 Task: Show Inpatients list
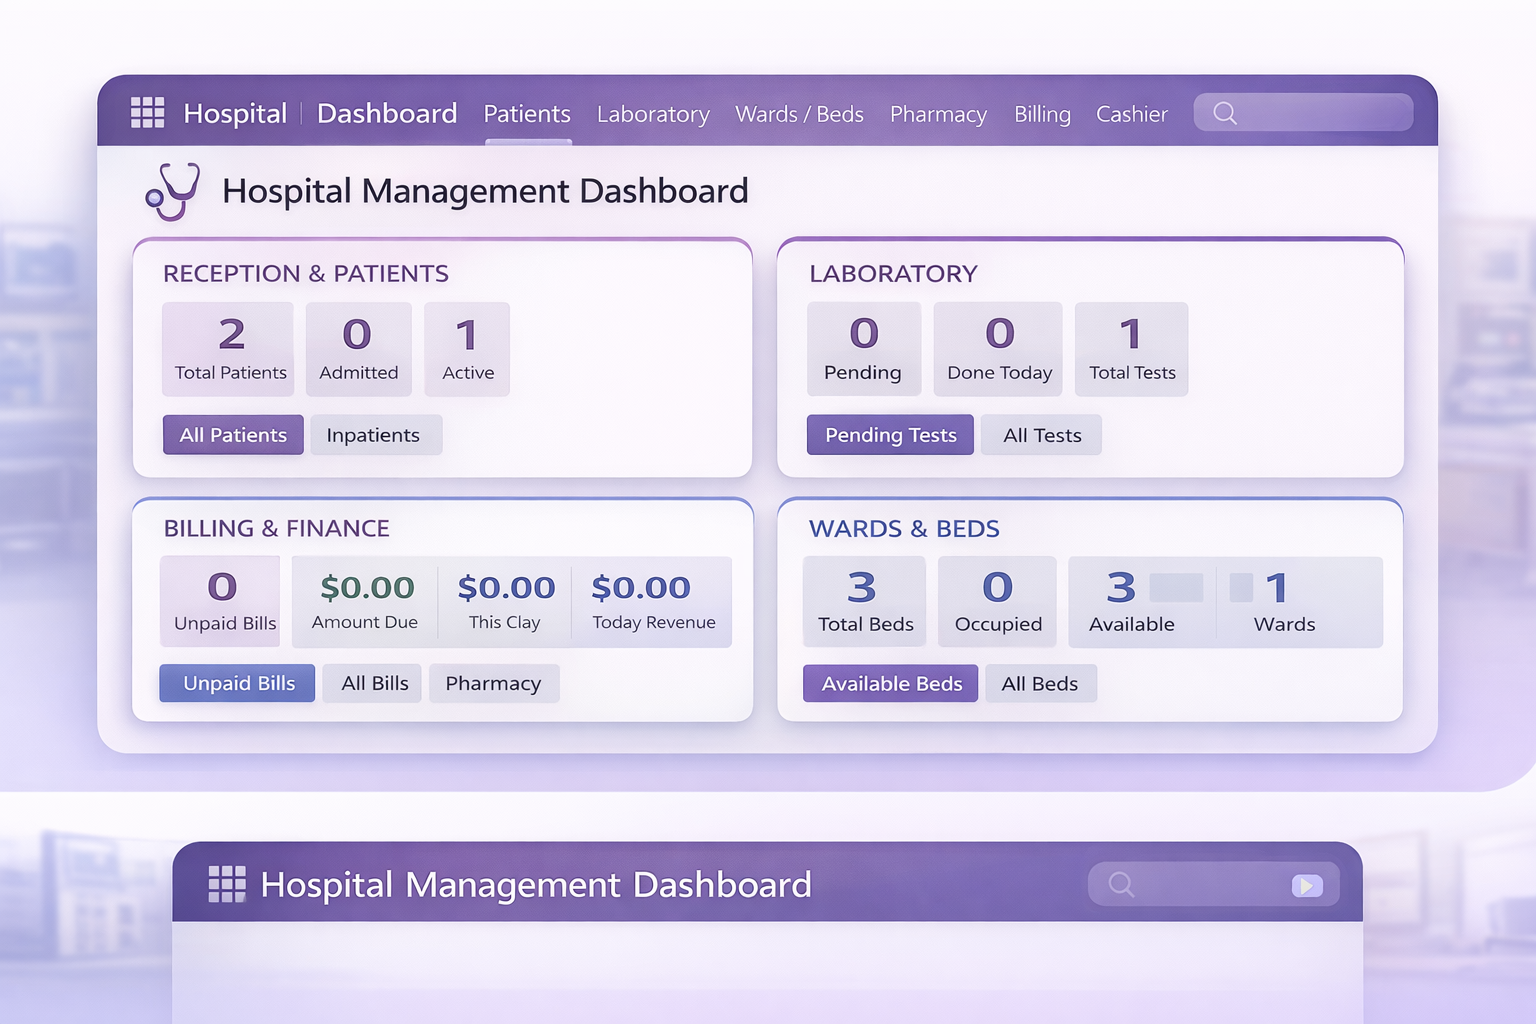374,435
